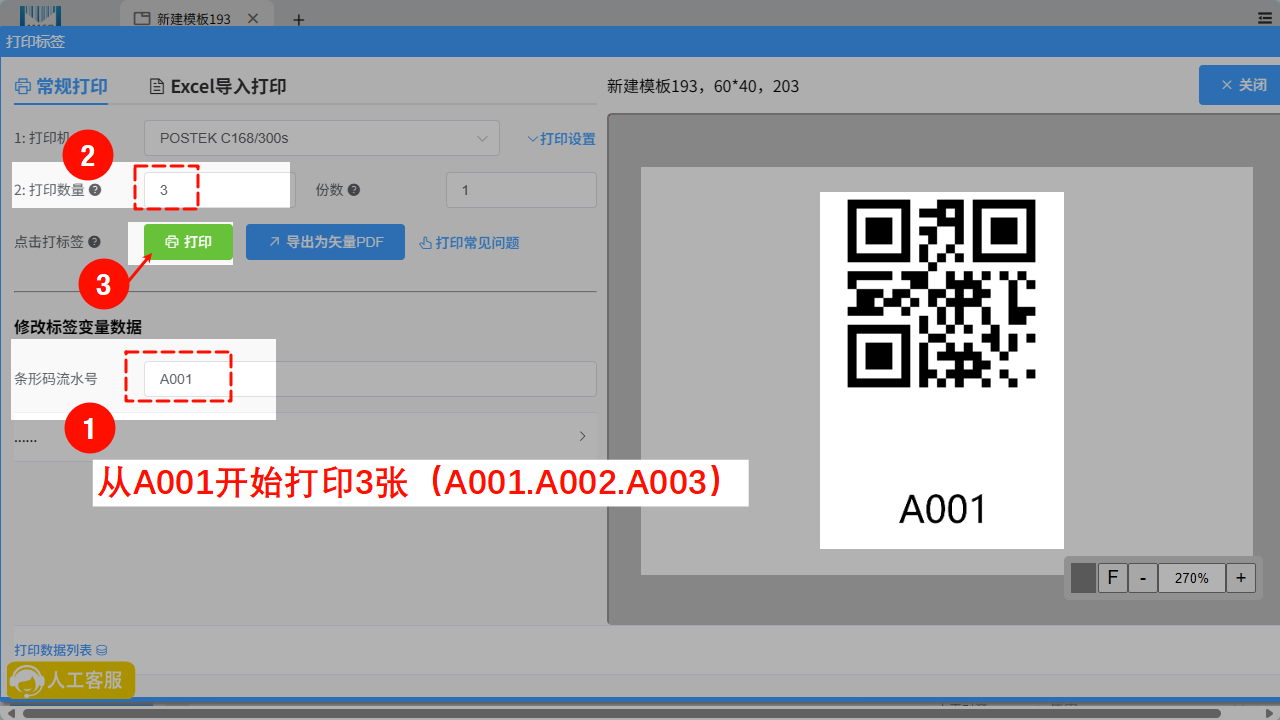Click the horizontal scrollbar at the bottom
The image size is (1280, 720).
point(620,713)
